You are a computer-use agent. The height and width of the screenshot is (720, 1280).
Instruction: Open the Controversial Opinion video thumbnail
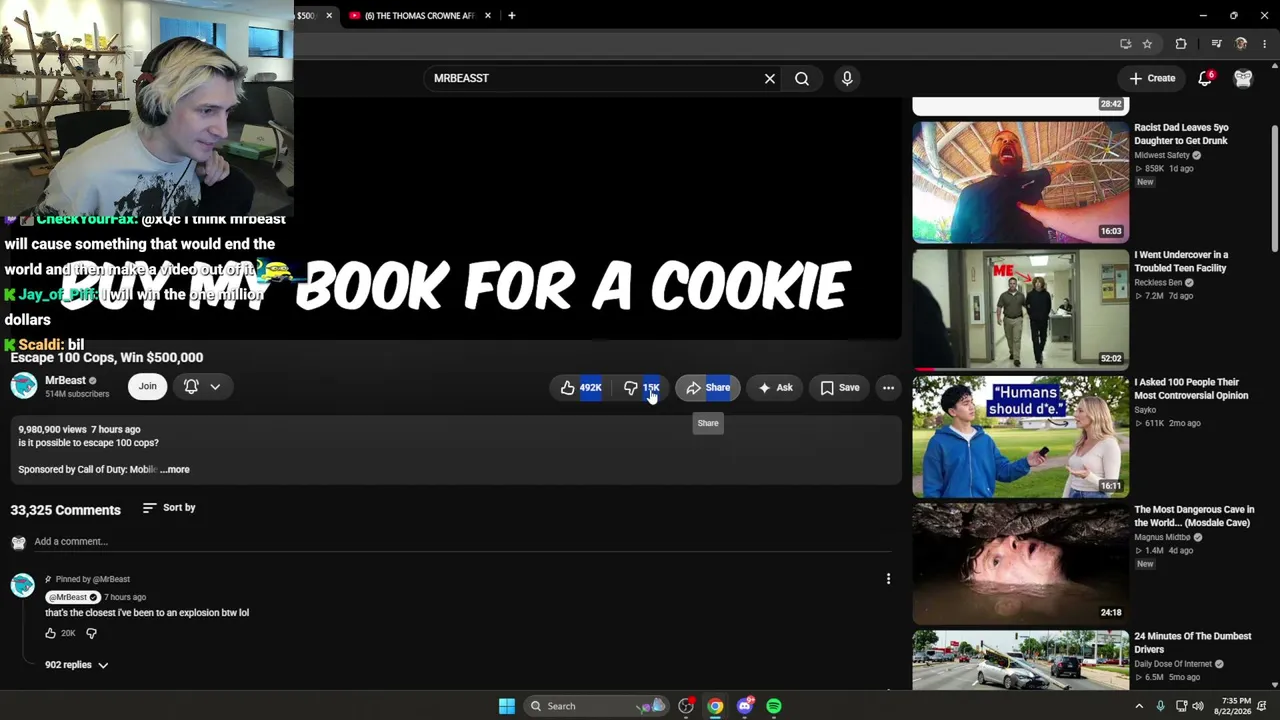tap(1020, 436)
